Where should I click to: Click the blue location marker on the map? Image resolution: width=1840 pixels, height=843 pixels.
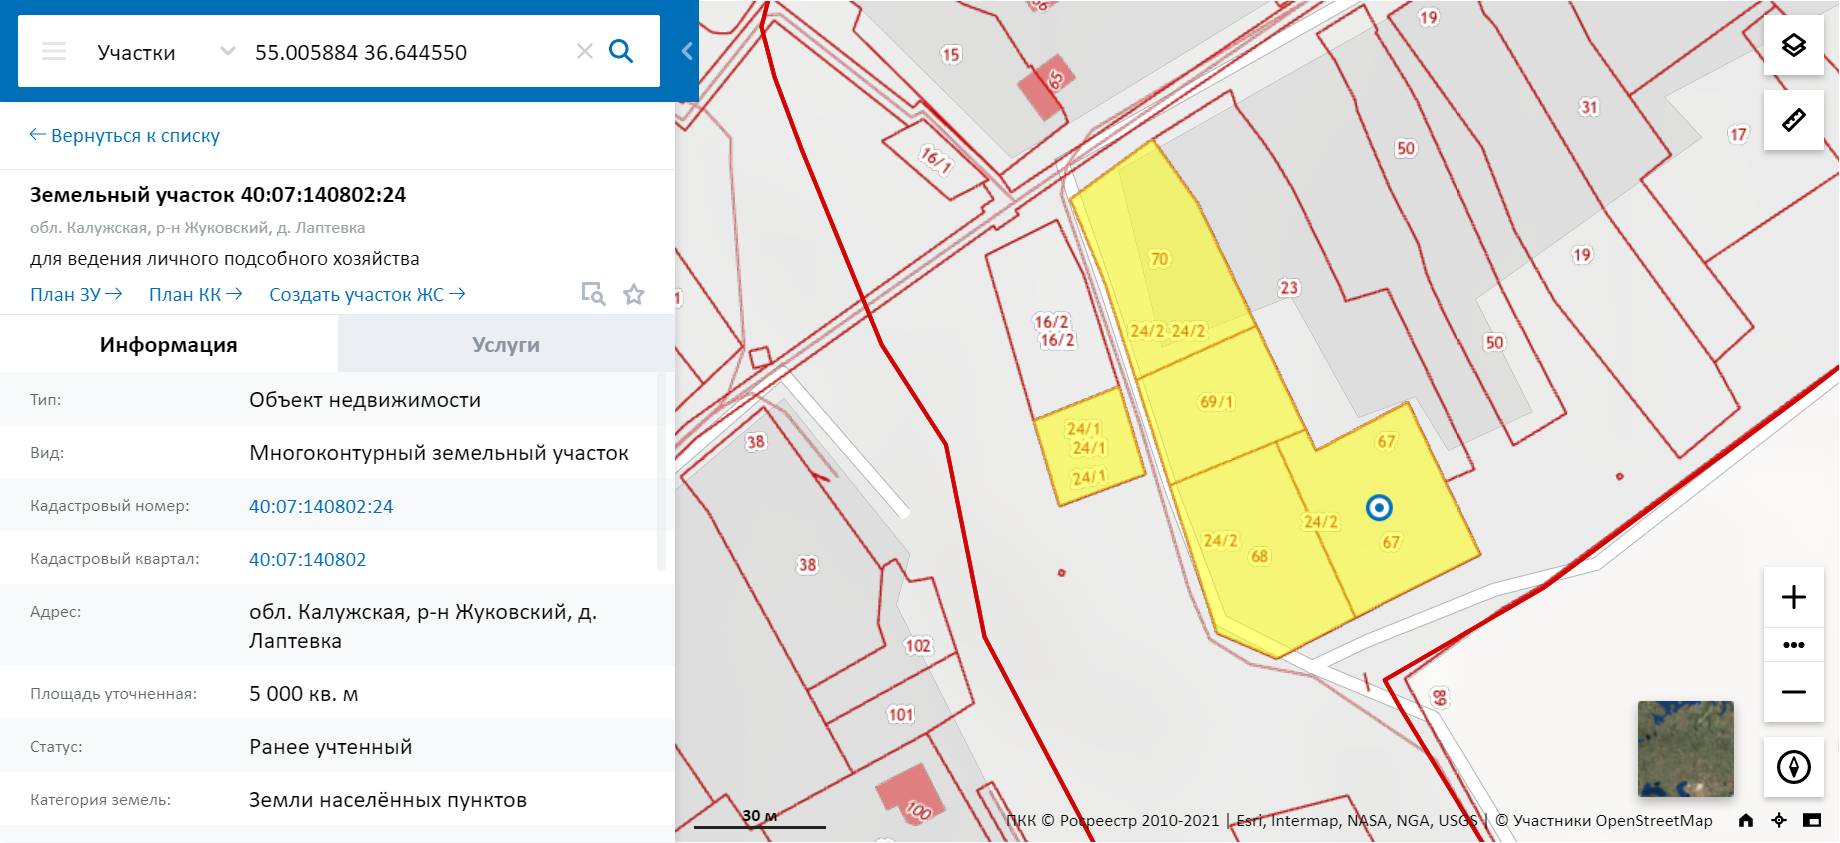click(x=1379, y=508)
